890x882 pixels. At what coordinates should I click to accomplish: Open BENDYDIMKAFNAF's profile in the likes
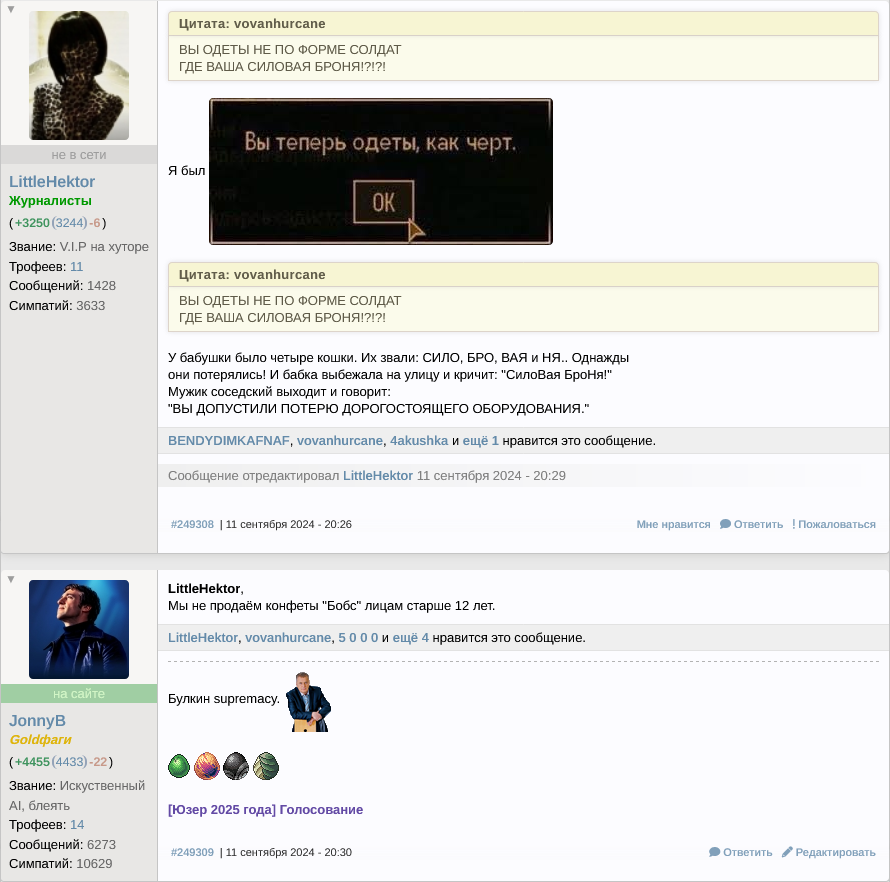coord(228,440)
